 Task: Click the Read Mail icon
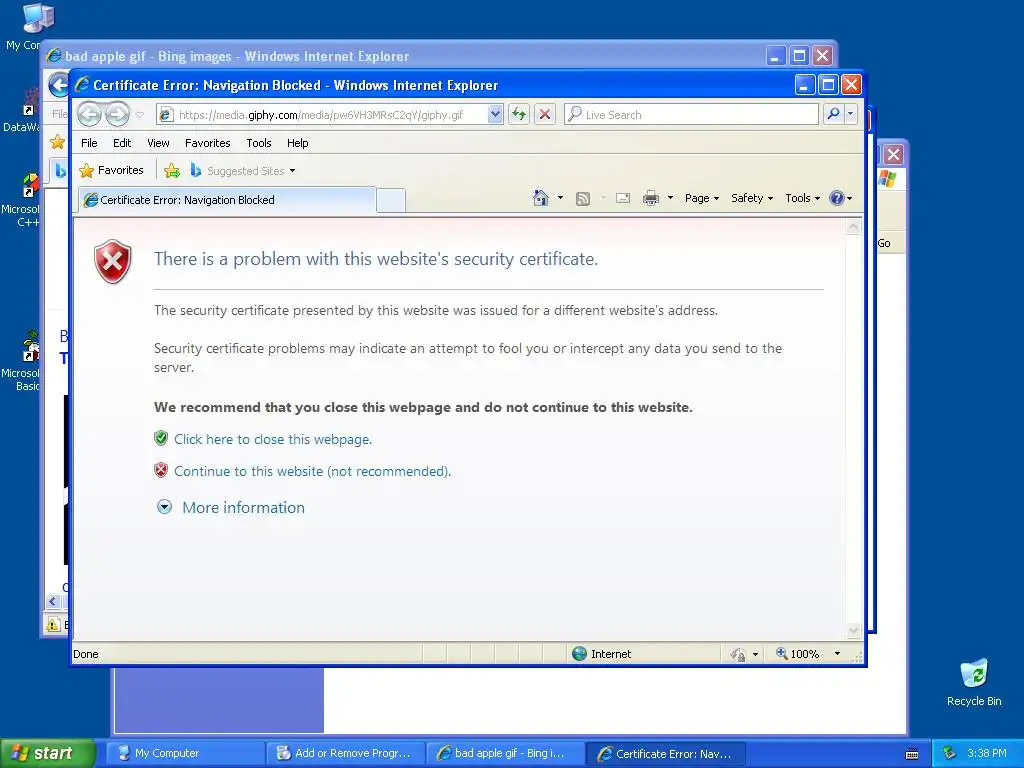point(623,198)
